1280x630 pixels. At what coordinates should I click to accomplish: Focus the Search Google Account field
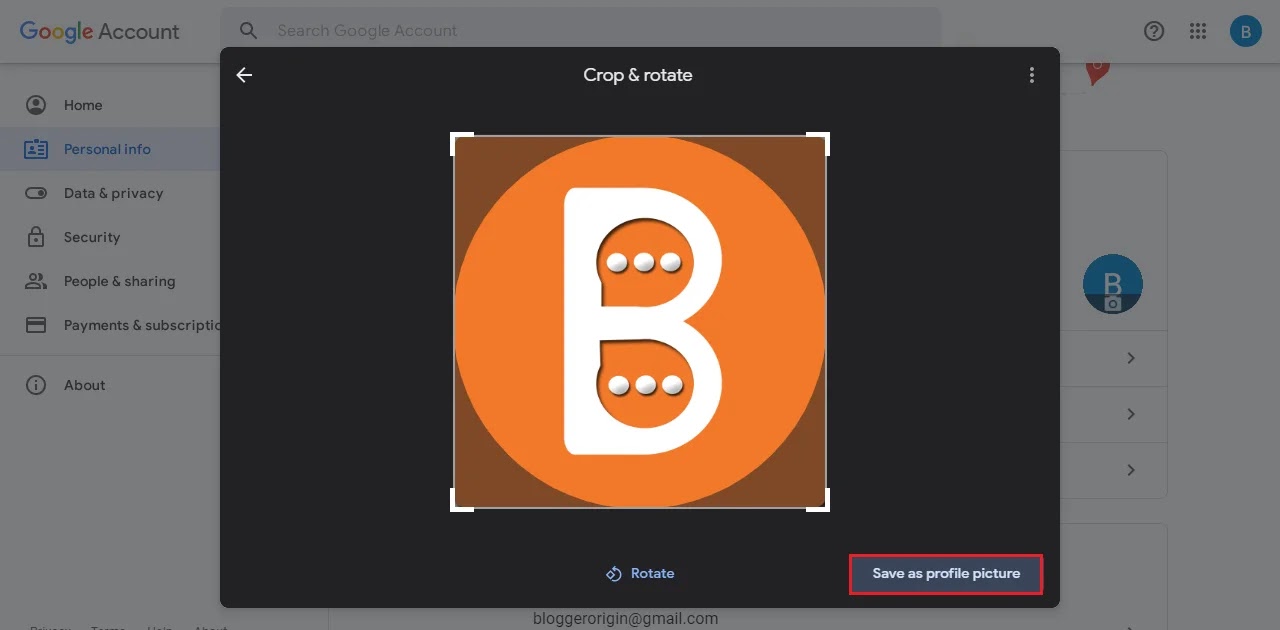(x=580, y=31)
